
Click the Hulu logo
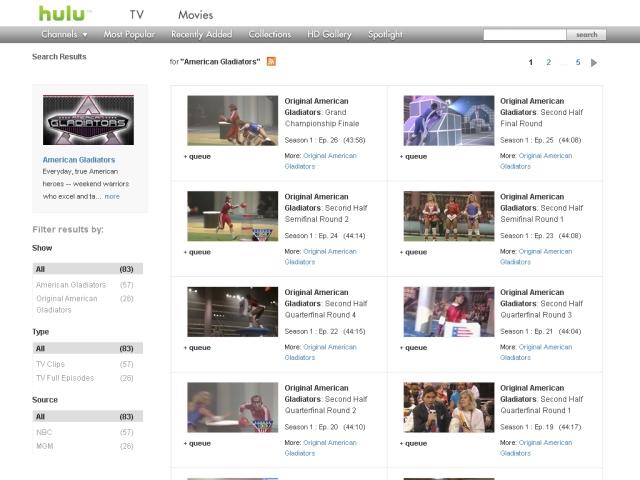(62, 13)
